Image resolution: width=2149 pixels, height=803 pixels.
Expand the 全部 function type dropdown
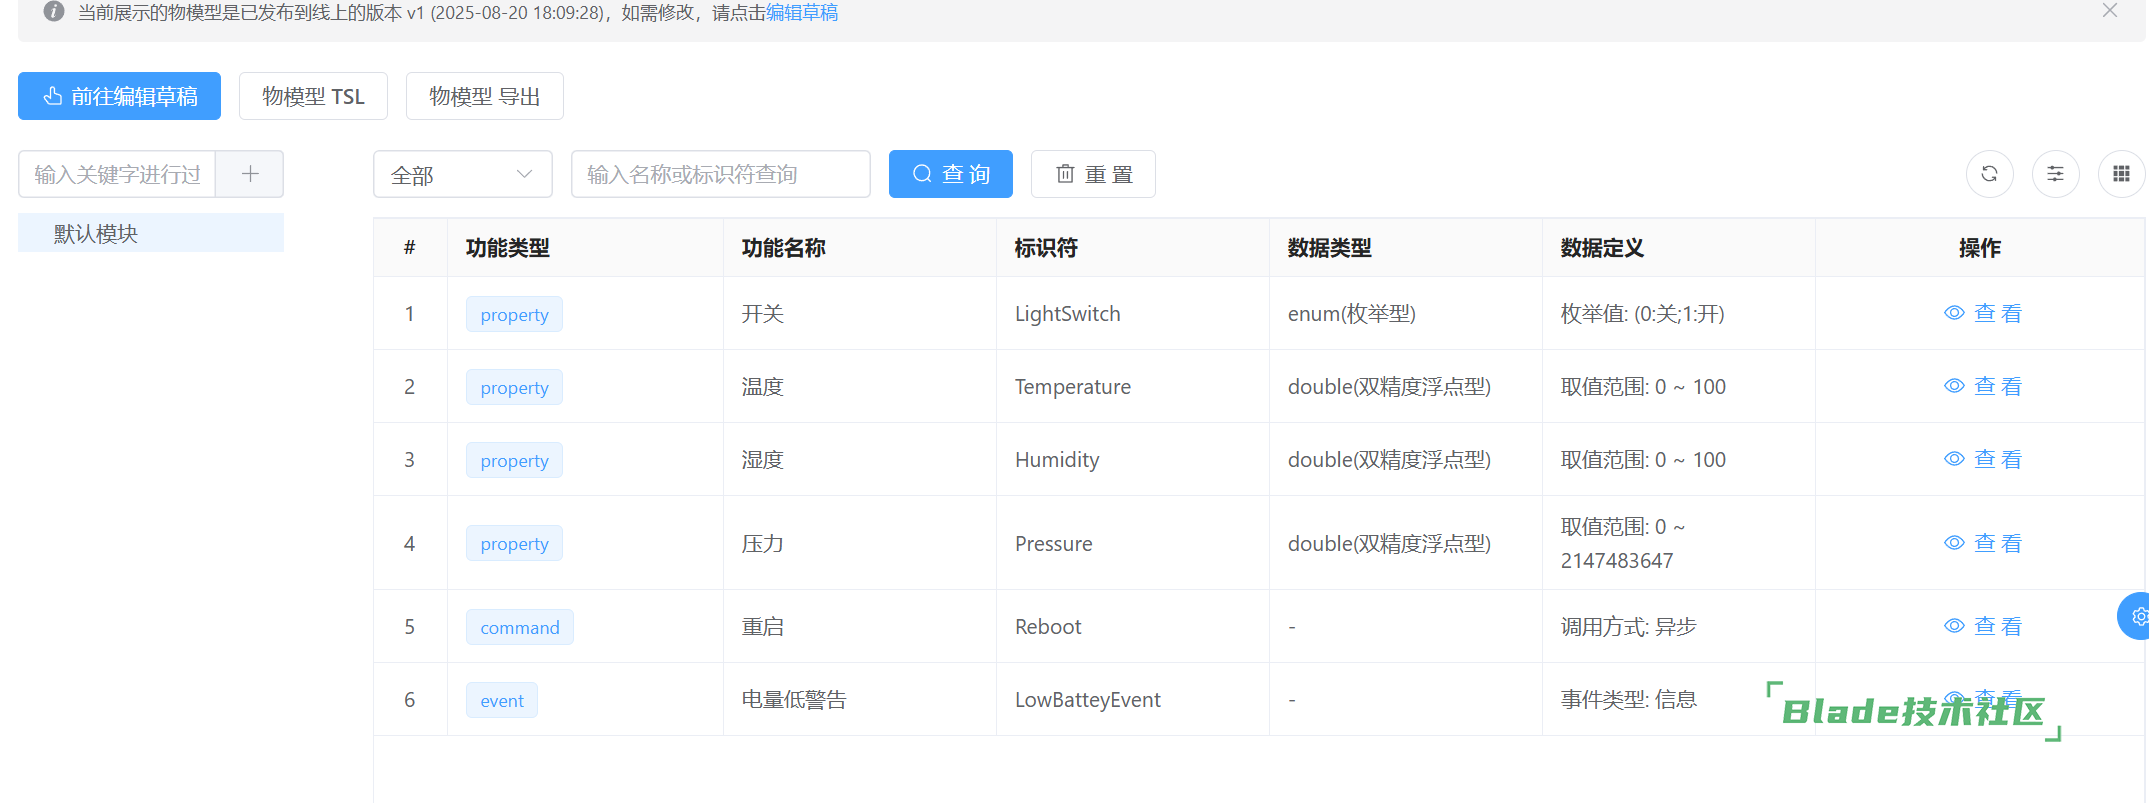(462, 175)
